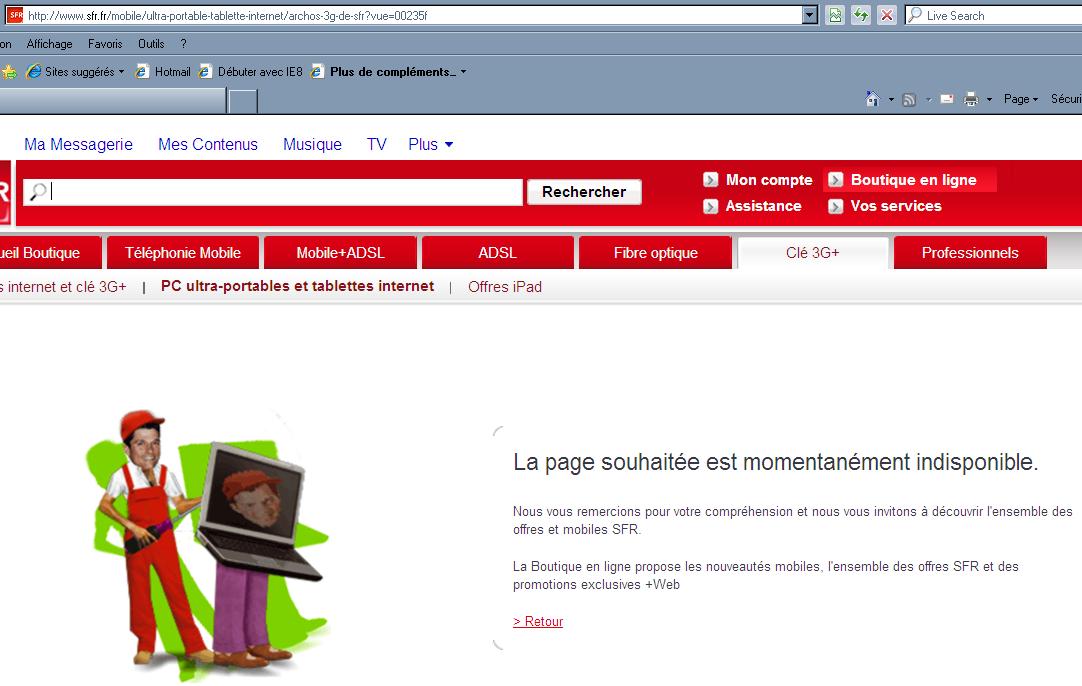Click the printer icon
Viewport: 1082px width, 686px height.
point(970,99)
